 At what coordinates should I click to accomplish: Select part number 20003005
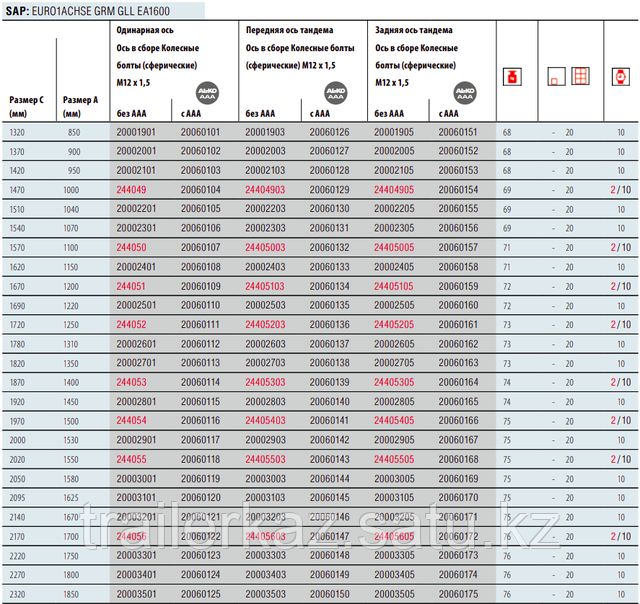394,479
